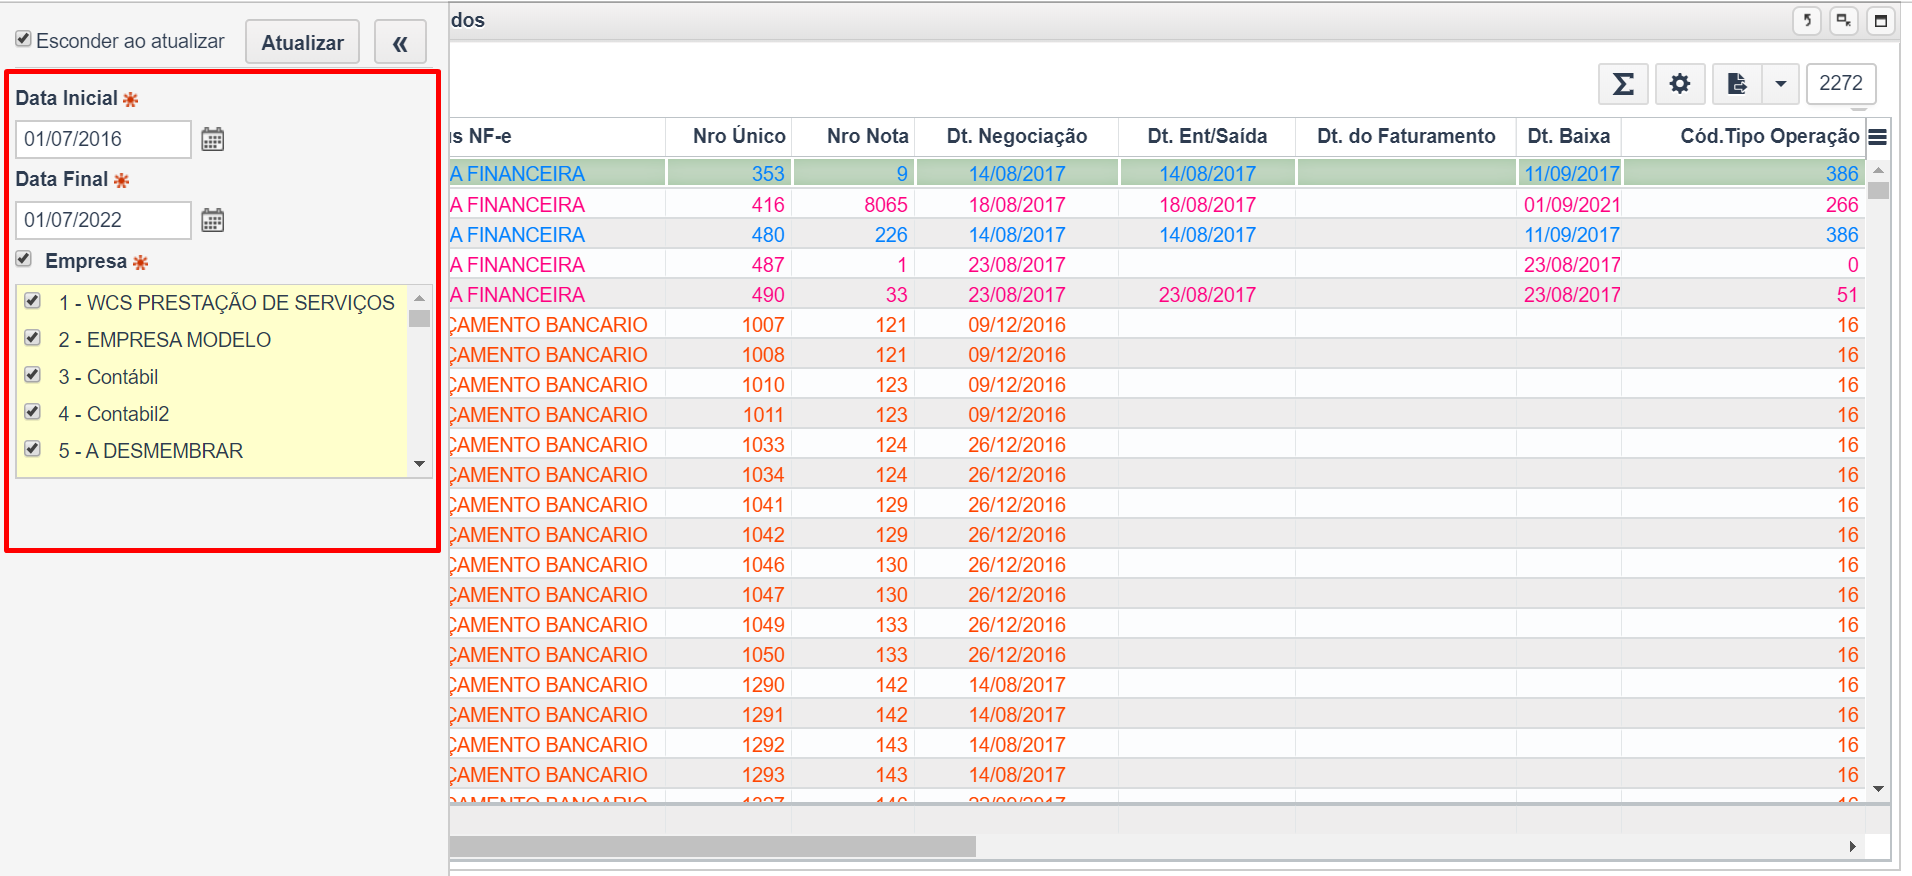1912x876 pixels.
Task: Open export options dropdown arrow
Action: tap(1781, 84)
